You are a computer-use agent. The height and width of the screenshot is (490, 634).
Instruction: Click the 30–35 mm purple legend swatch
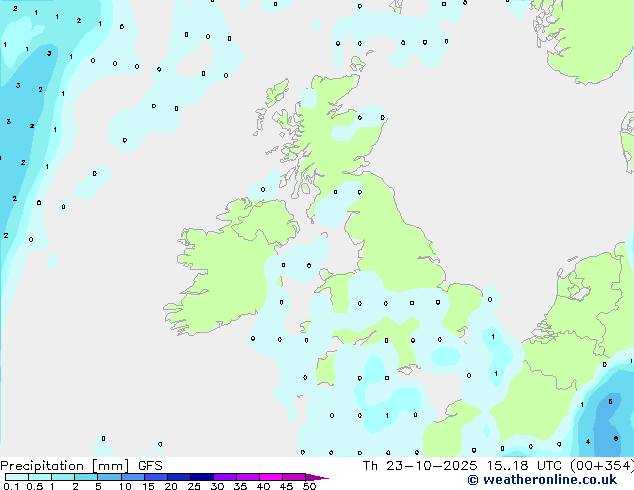[225, 477]
